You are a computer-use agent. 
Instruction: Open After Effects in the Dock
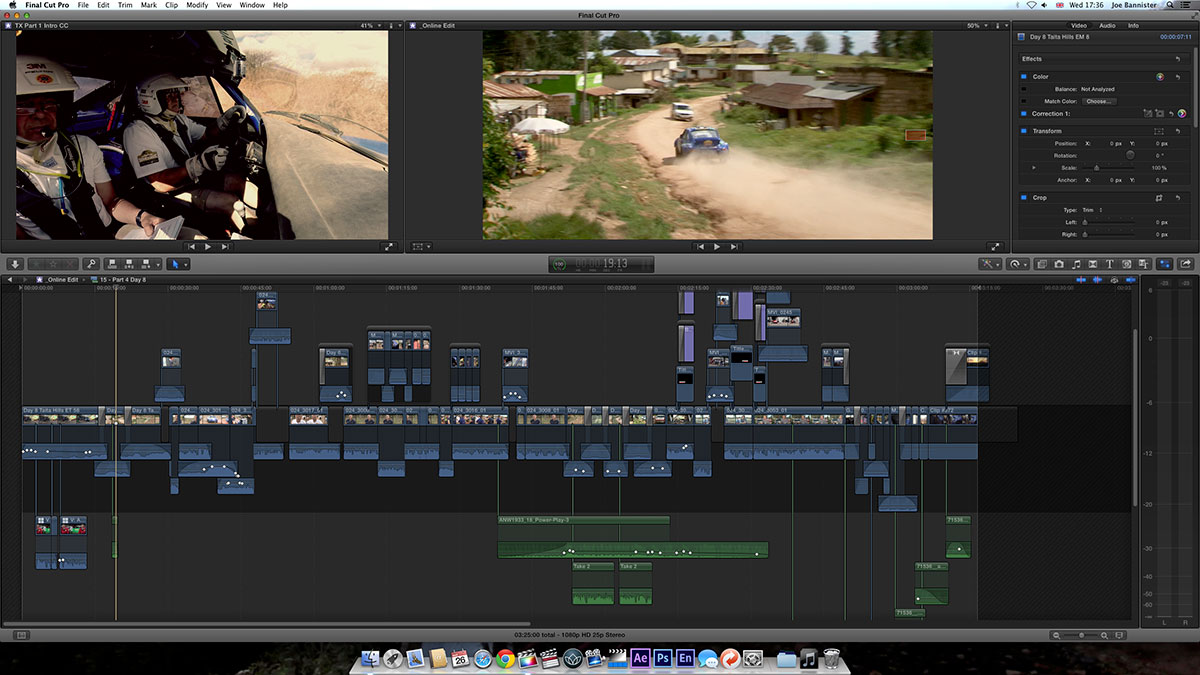[640, 658]
